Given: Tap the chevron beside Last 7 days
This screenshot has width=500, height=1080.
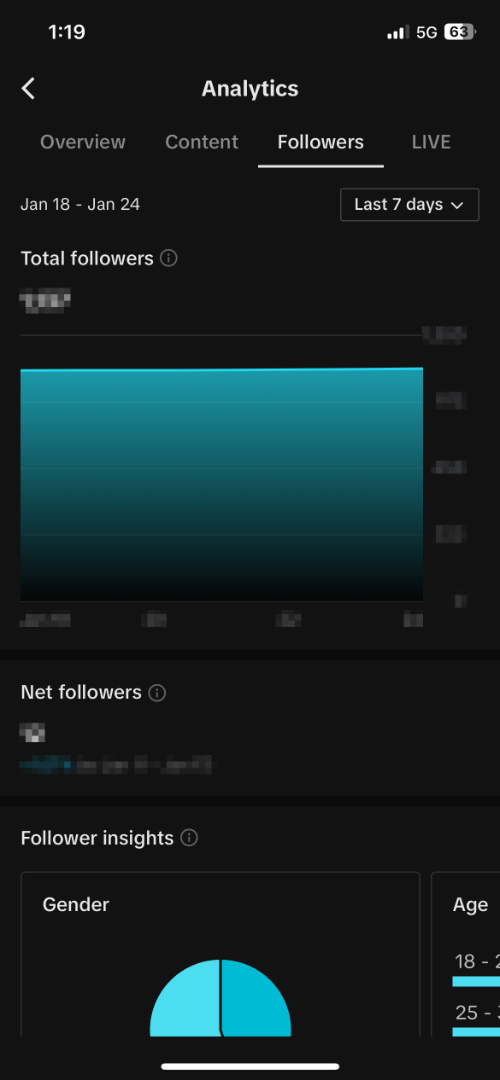Looking at the screenshot, I should click(x=456, y=205).
